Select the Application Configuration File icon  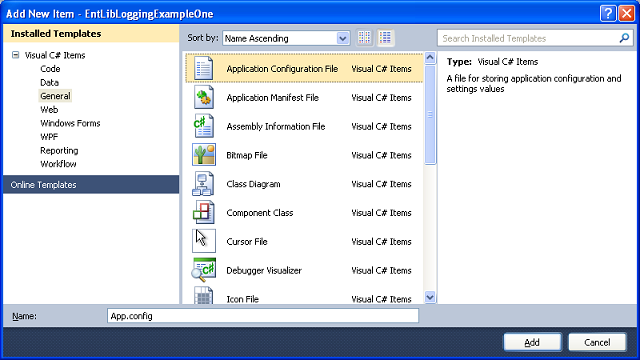click(x=203, y=68)
